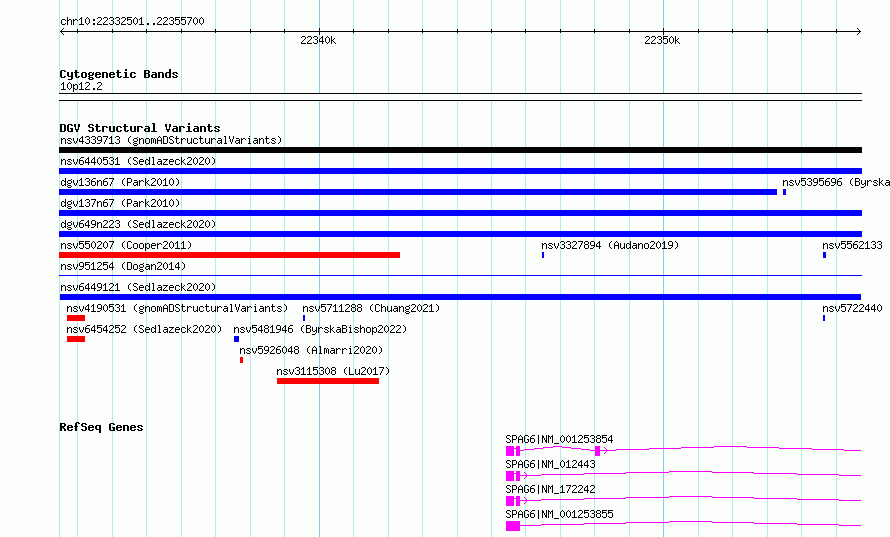Screen dimensions: 890x537
Task: Select the red nsv4190531 variant block
Action: [75, 318]
